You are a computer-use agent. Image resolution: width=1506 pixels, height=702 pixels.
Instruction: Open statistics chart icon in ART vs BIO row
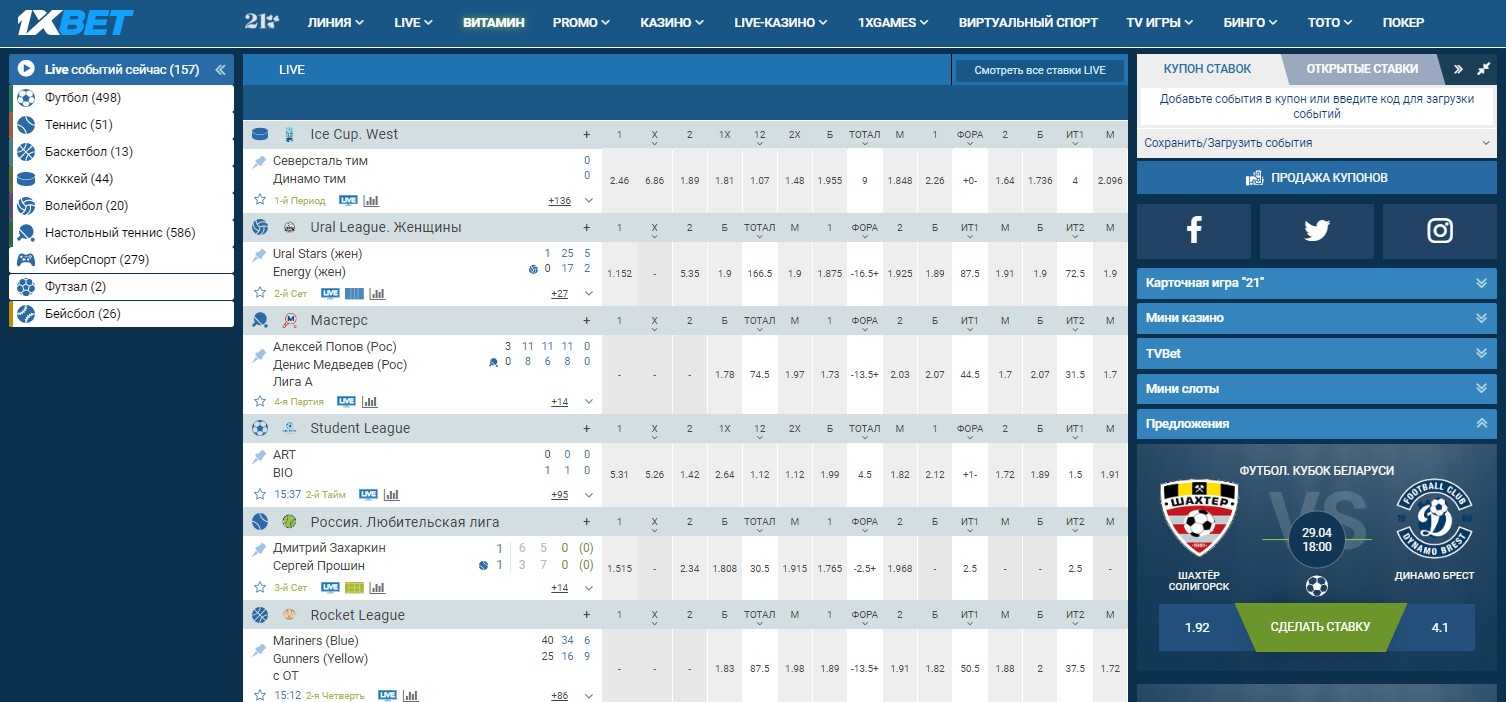tap(391, 494)
